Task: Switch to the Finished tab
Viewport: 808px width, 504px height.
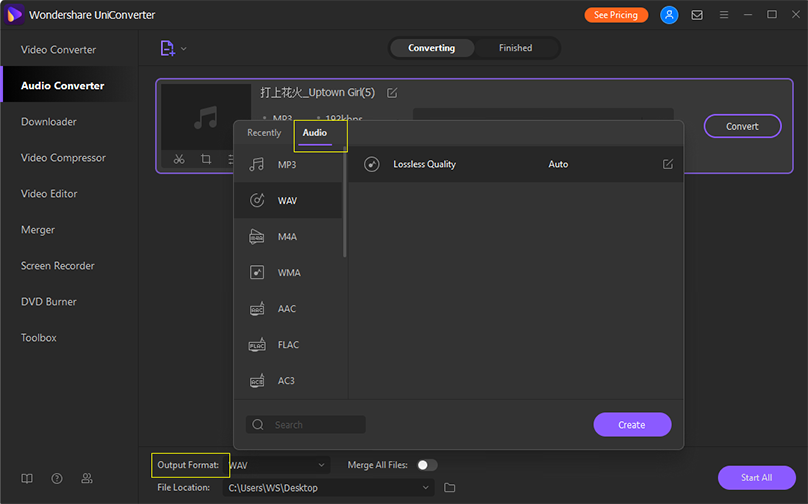Action: point(515,48)
